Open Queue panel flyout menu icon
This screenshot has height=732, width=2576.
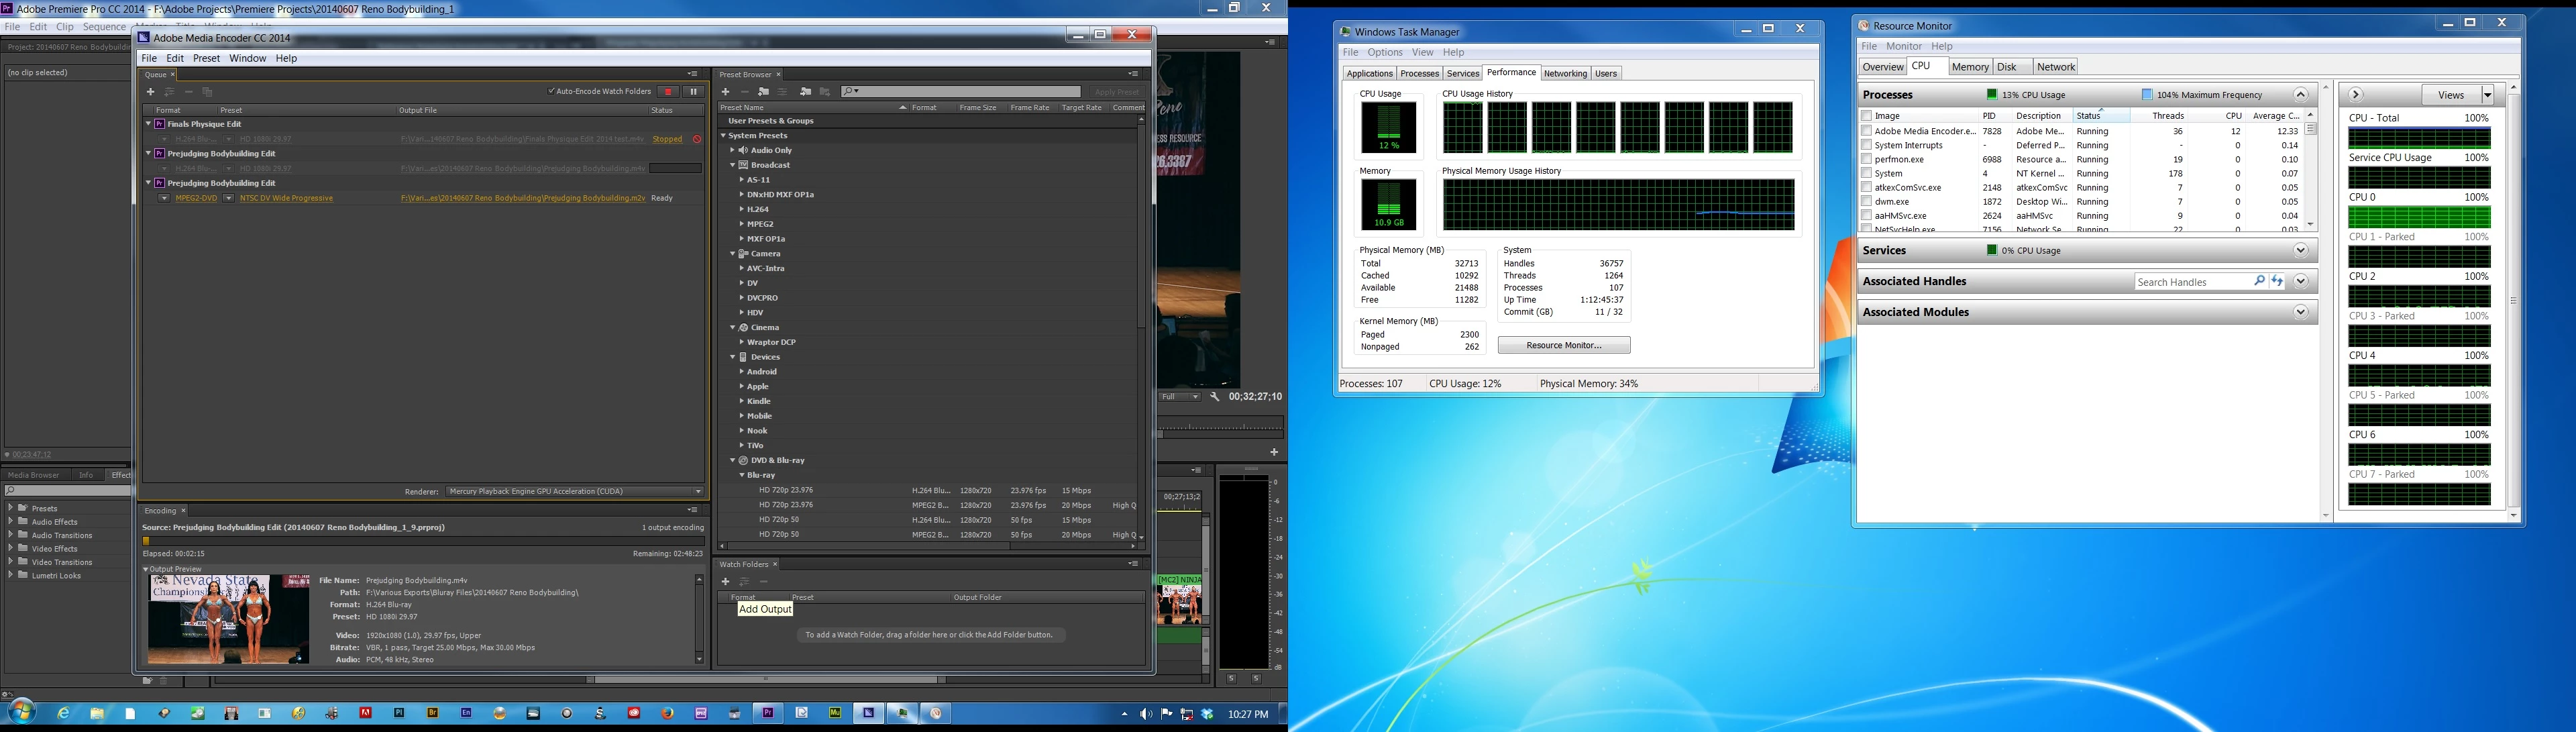click(692, 74)
